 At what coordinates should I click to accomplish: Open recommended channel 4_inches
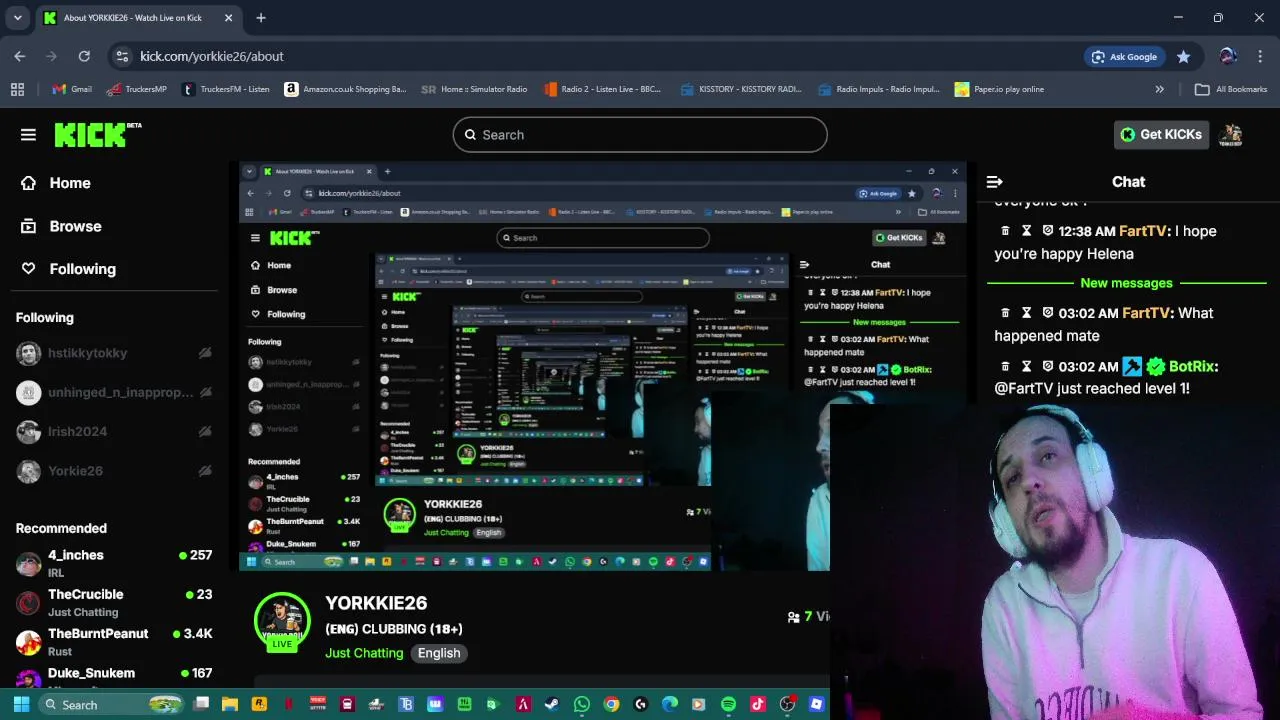[x=115, y=563]
